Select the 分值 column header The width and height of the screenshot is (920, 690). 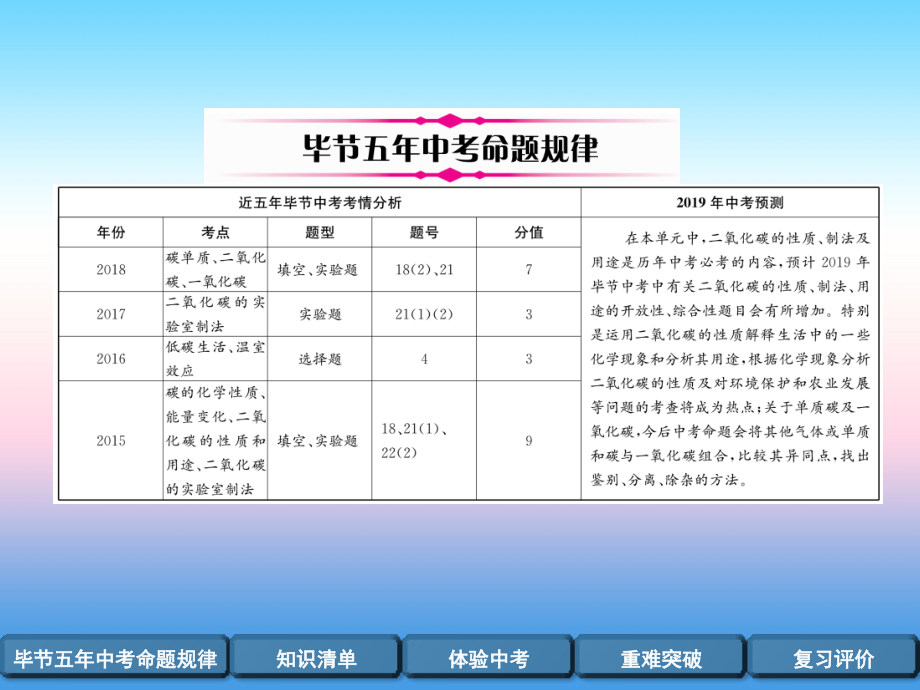[x=529, y=232]
